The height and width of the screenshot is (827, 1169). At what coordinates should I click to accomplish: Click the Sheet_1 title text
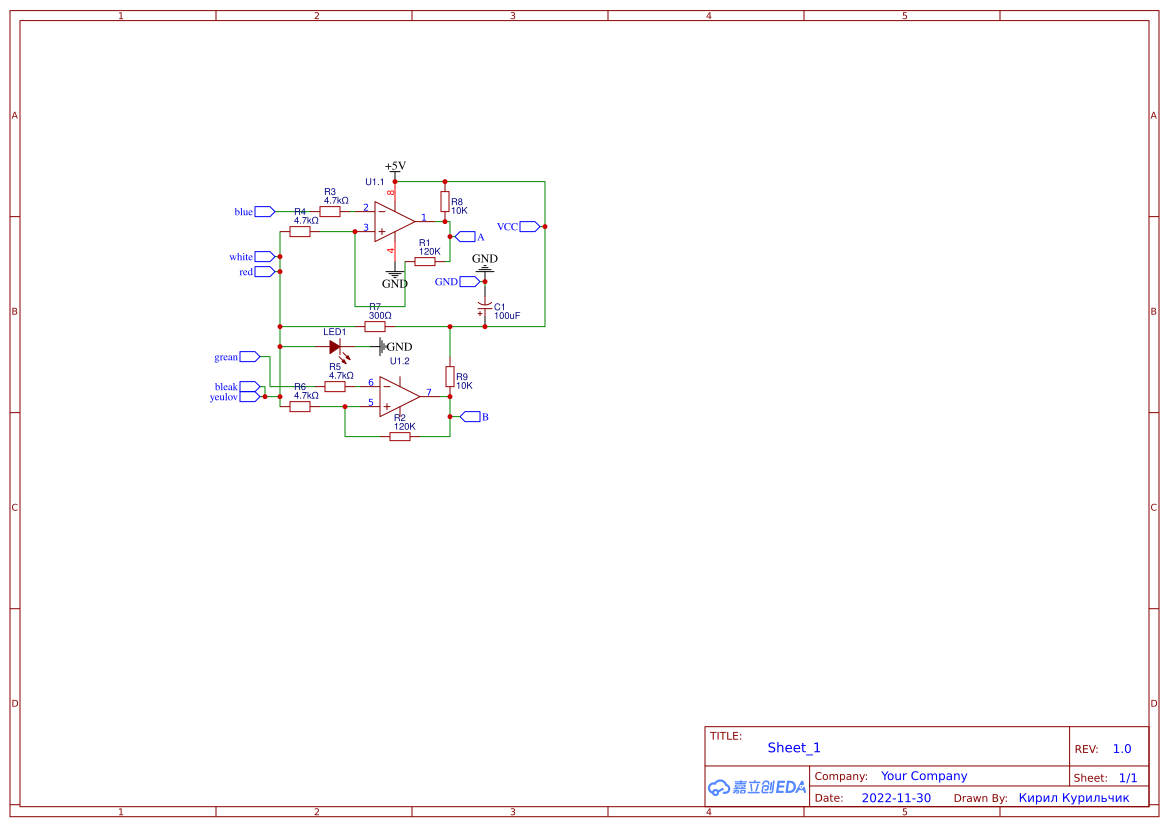pyautogui.click(x=793, y=747)
